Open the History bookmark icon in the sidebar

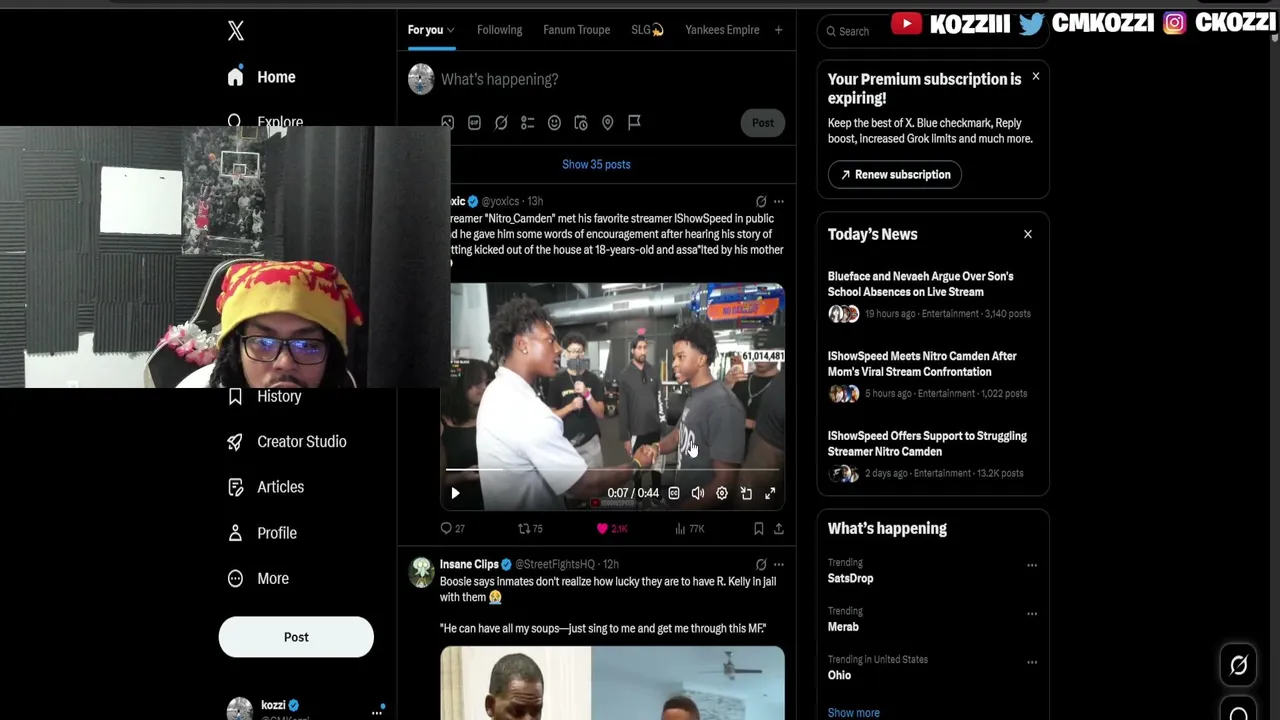[x=236, y=396]
